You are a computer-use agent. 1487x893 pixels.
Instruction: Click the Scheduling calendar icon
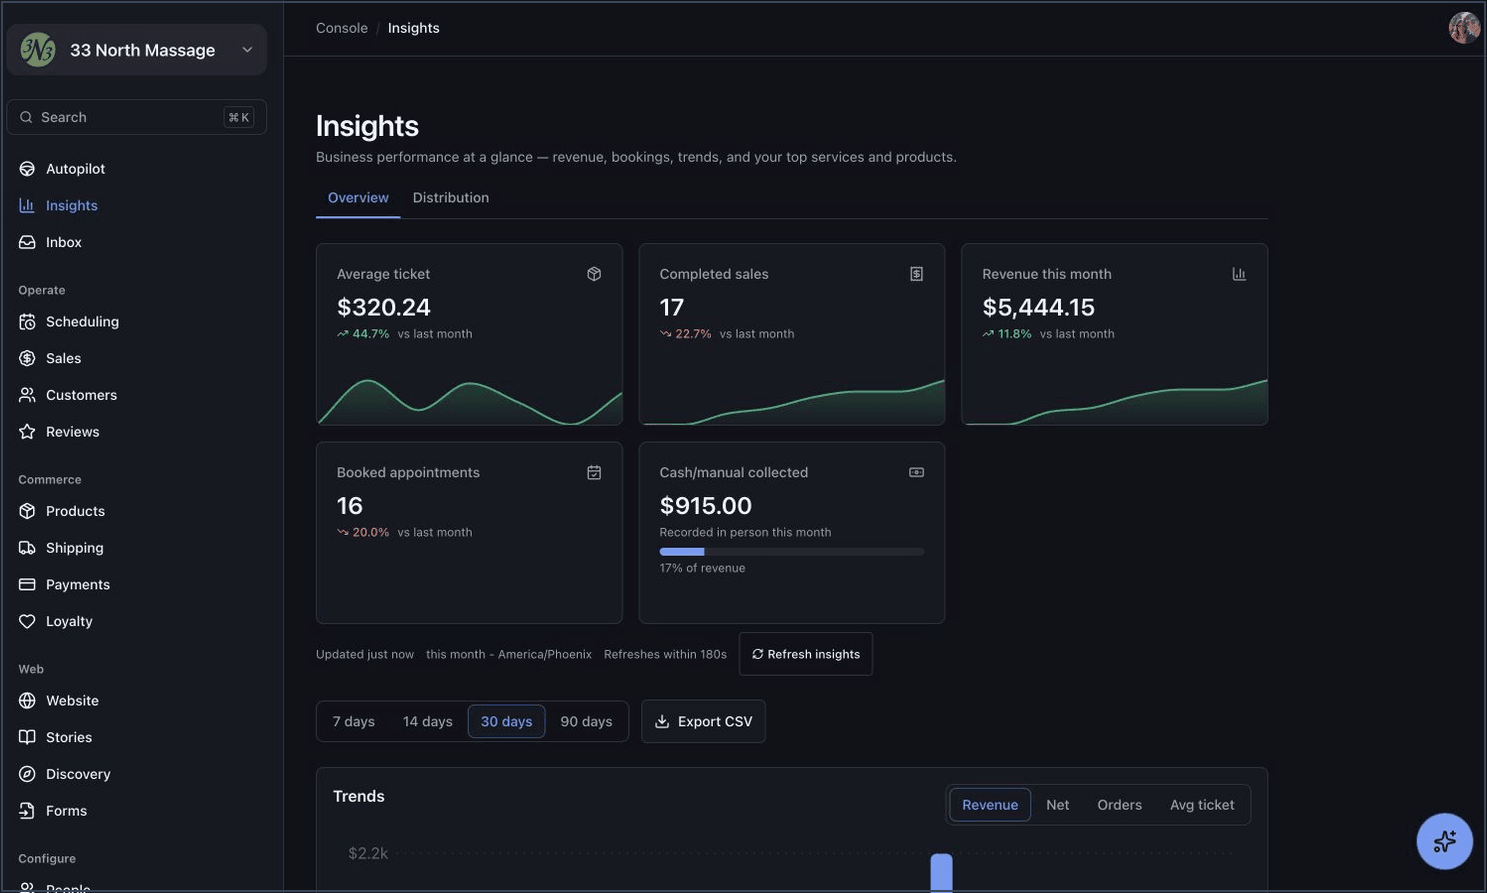(x=27, y=322)
